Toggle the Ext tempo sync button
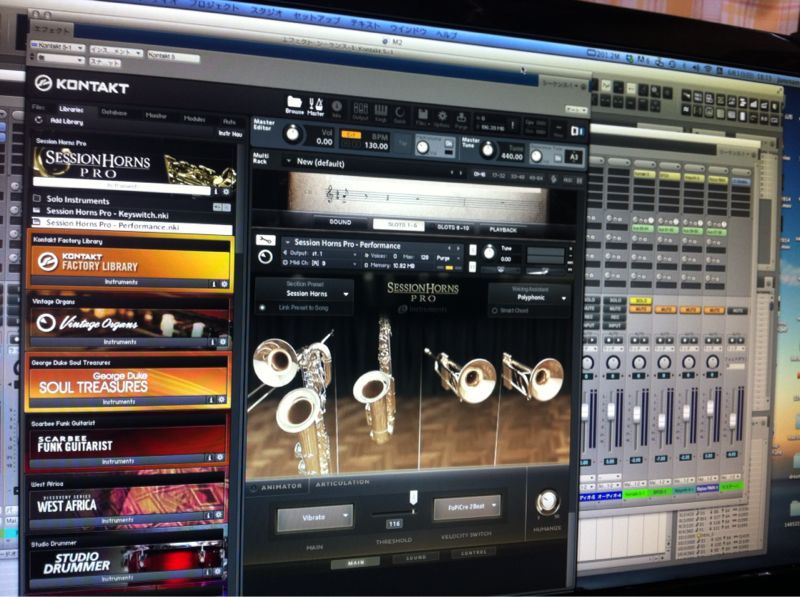Screen dimensions: 800x597 click(351, 135)
